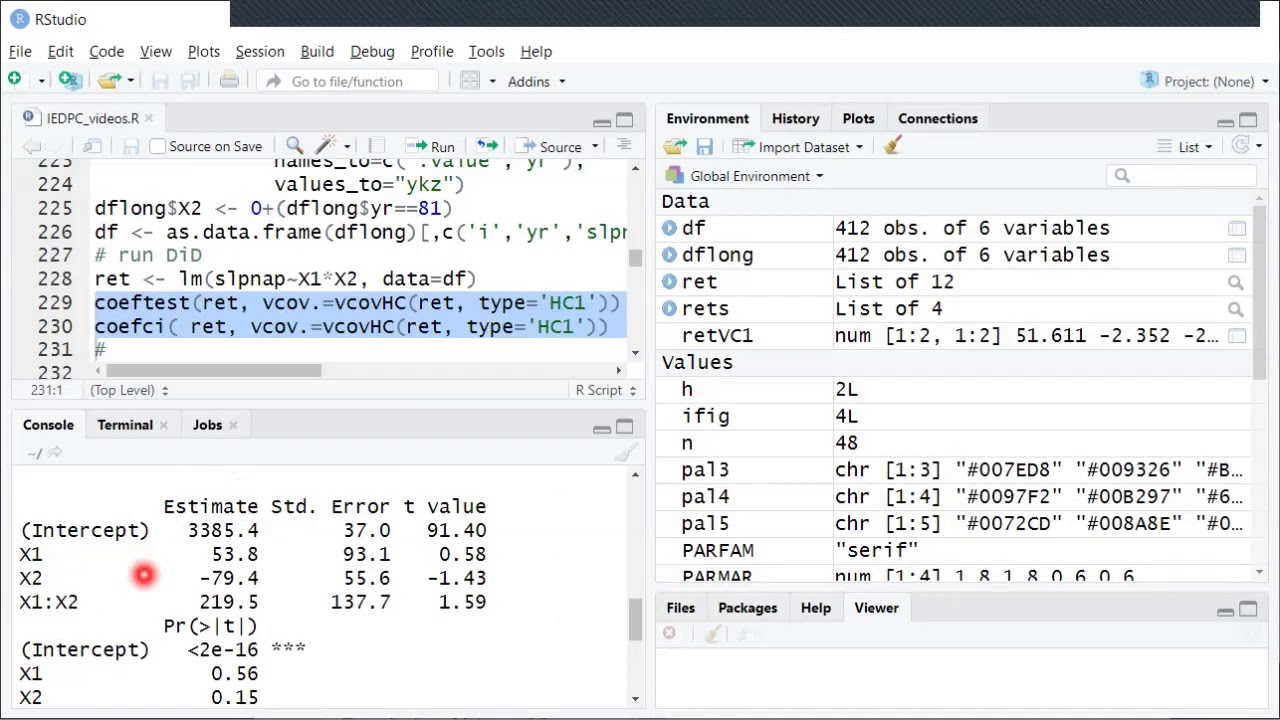Clear environment objects with the broom icon
This screenshot has width=1280, height=720.
pos(892,146)
